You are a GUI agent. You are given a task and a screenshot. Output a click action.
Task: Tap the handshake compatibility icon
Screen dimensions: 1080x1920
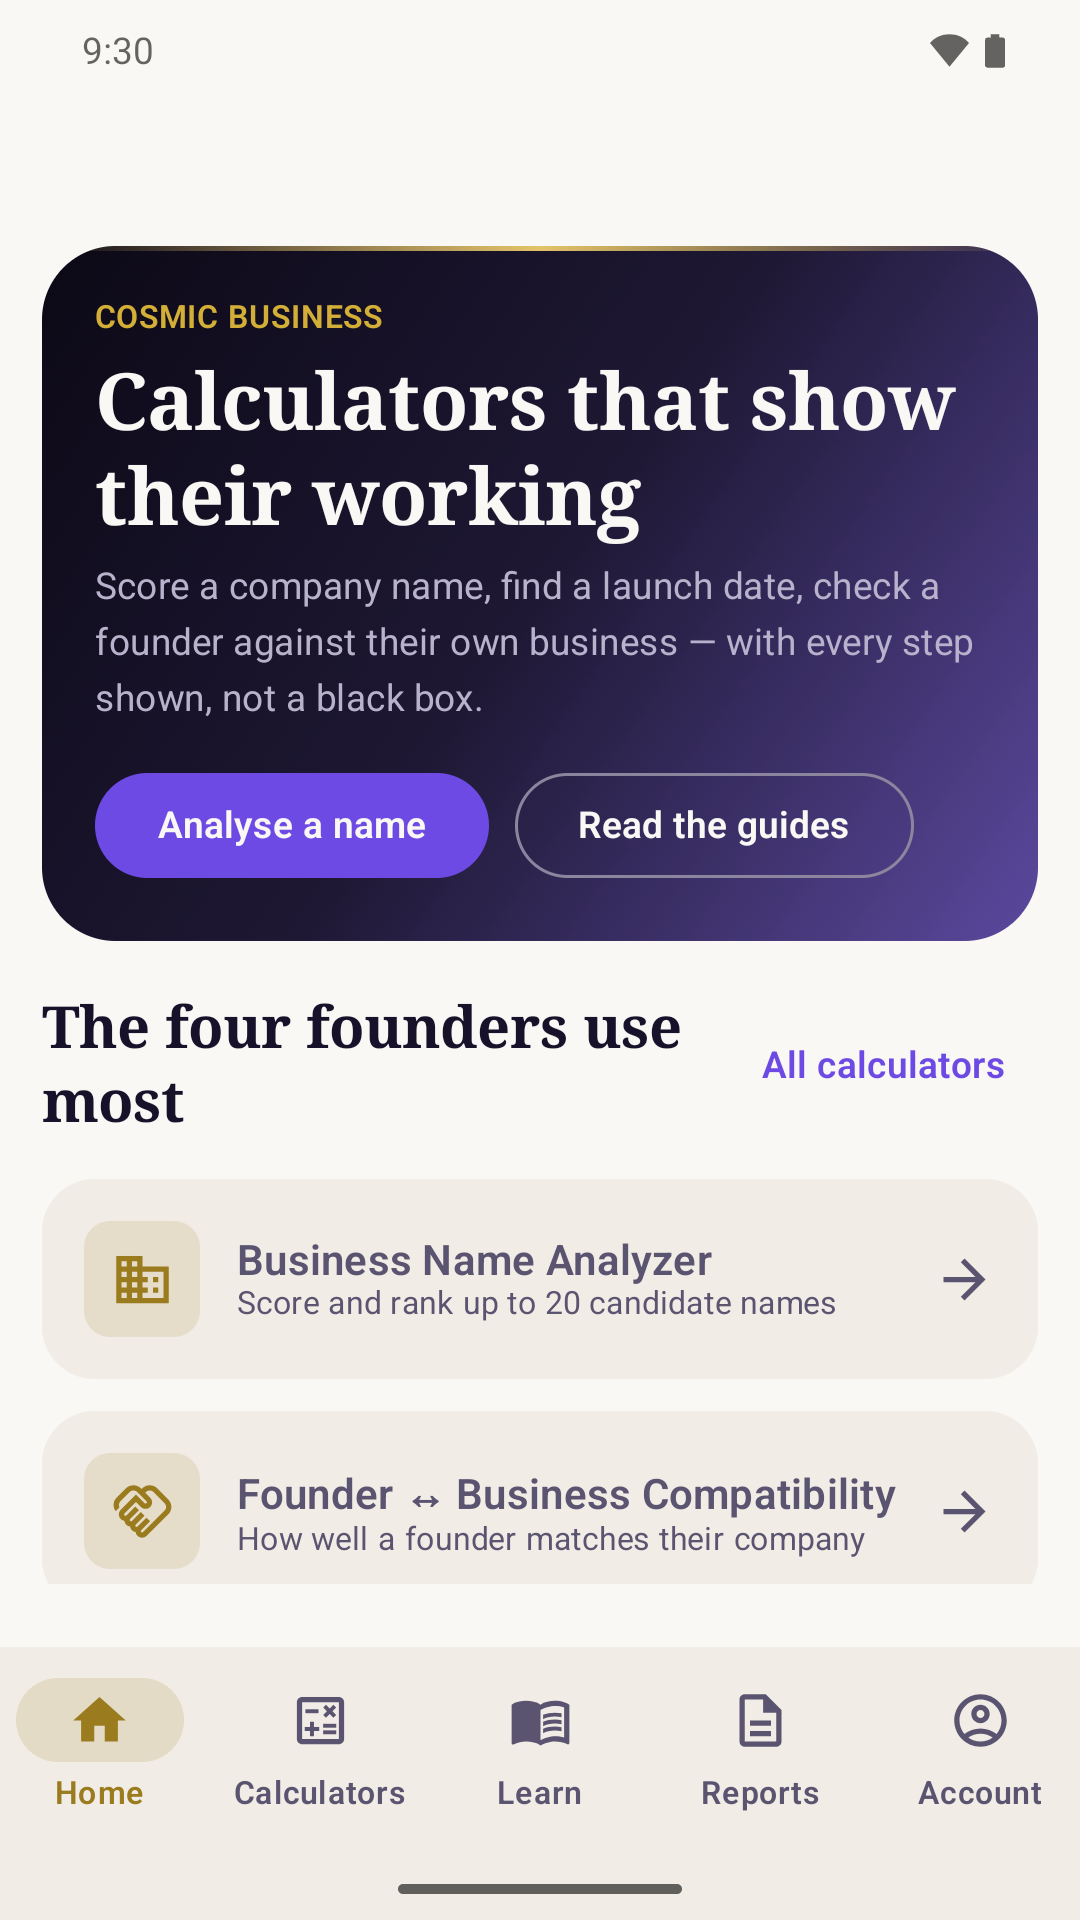point(142,1511)
